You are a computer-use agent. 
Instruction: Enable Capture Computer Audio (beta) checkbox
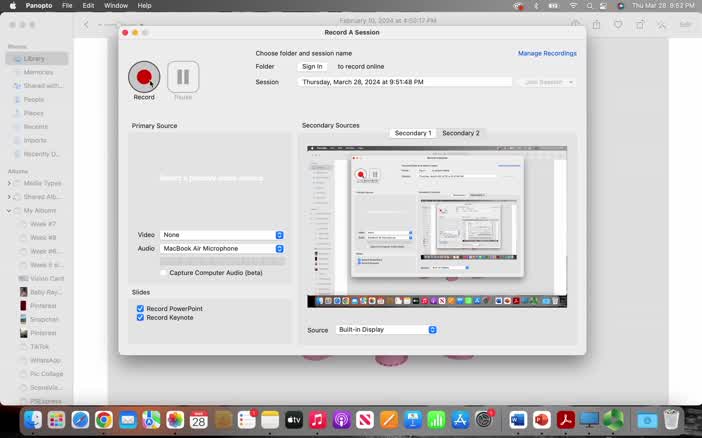(x=164, y=273)
